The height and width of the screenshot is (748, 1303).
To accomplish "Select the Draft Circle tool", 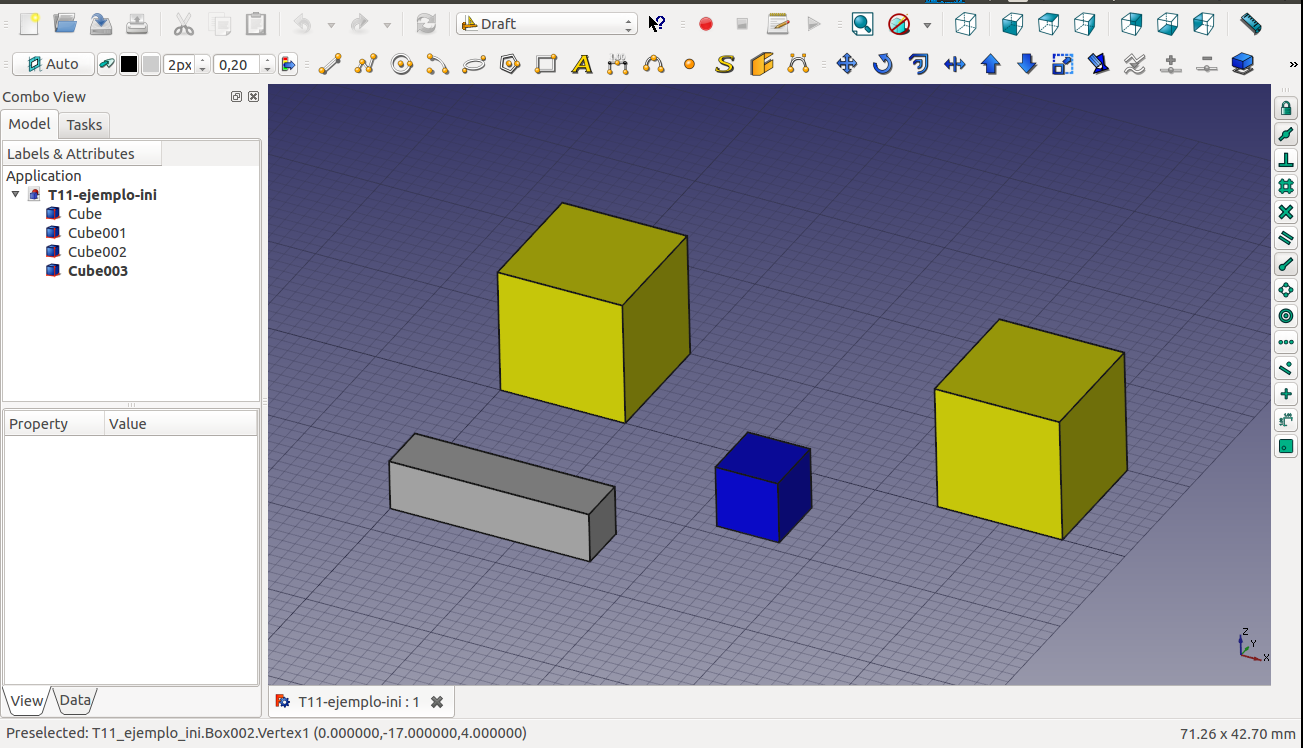I will point(402,65).
